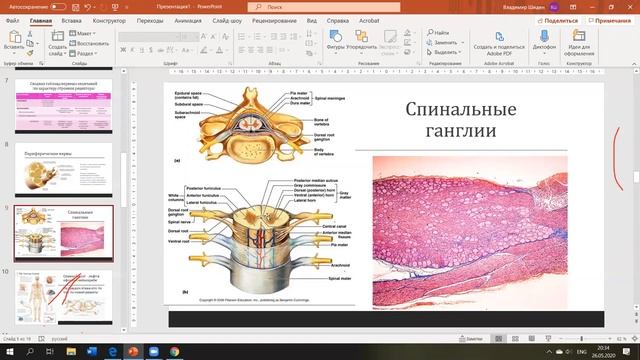Click the Найти find button
This screenshot has width=640, height=360.
pyautogui.click(x=438, y=33)
